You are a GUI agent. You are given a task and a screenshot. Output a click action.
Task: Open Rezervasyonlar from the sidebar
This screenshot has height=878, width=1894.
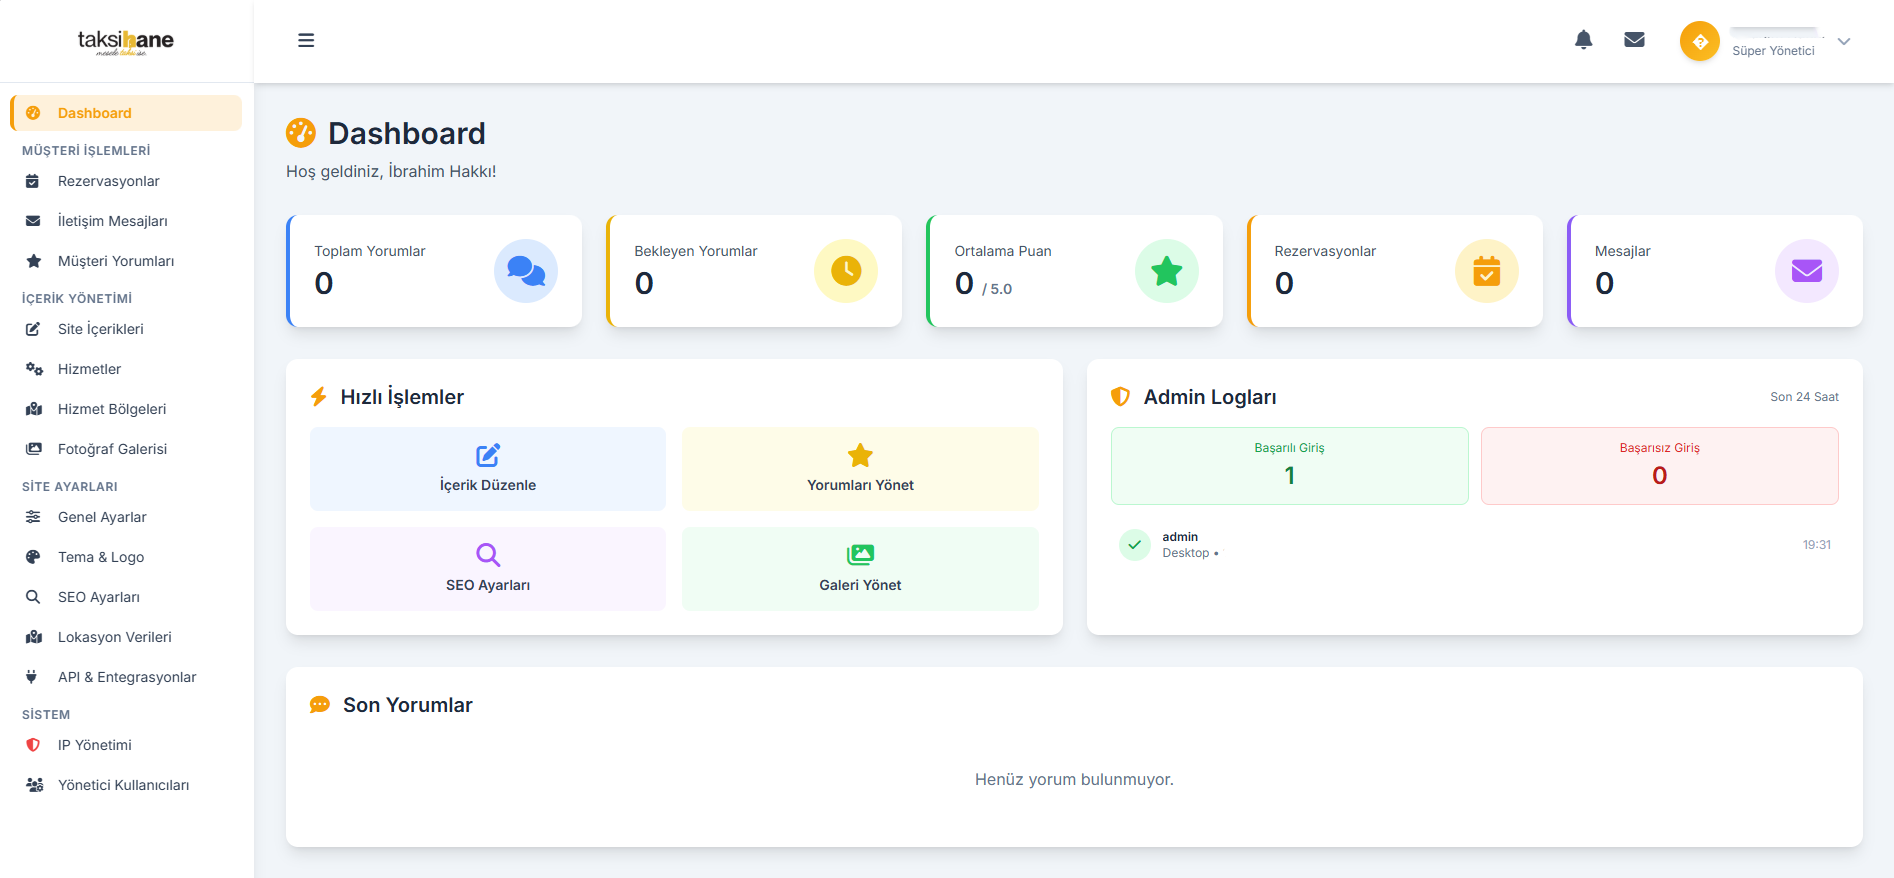tap(108, 181)
